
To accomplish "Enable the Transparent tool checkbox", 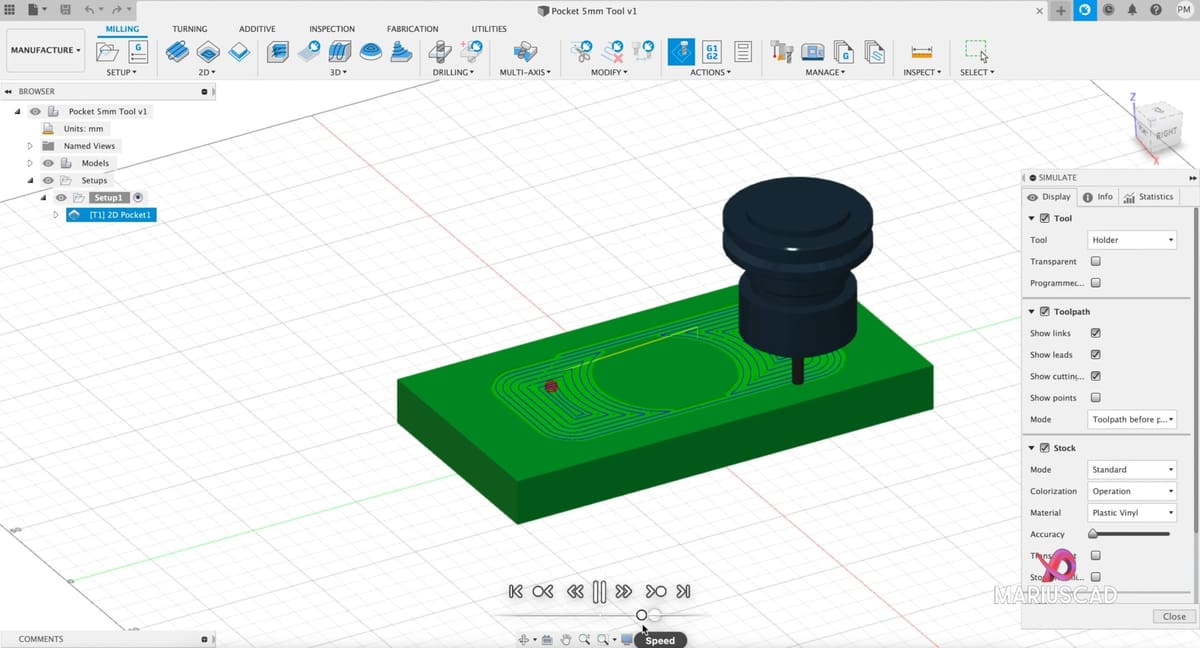I will point(1095,261).
